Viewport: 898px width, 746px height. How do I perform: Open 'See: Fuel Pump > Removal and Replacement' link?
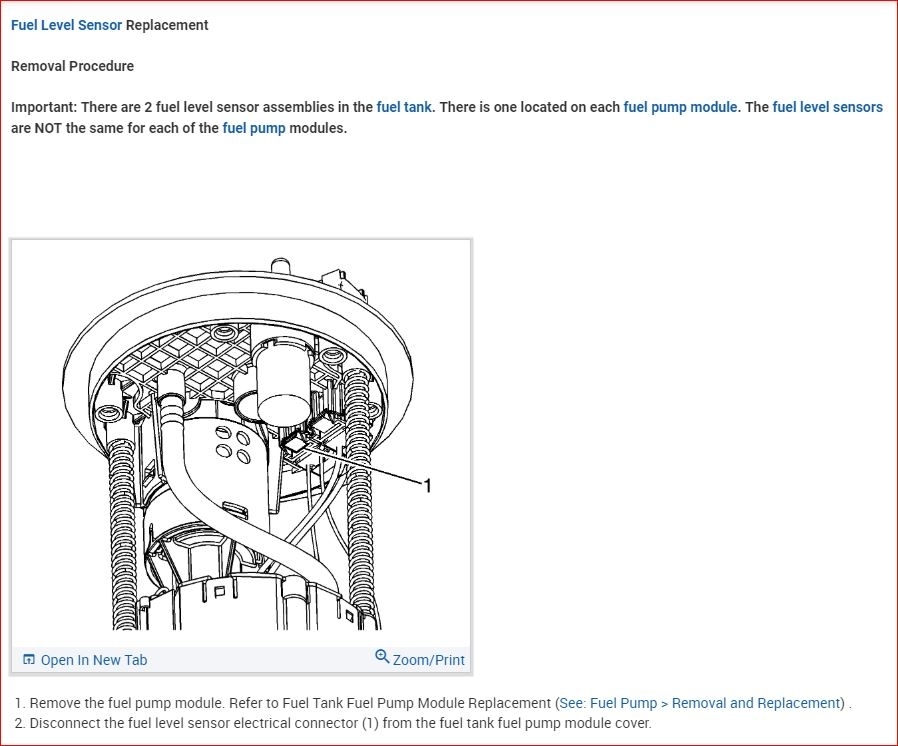[x=699, y=703]
